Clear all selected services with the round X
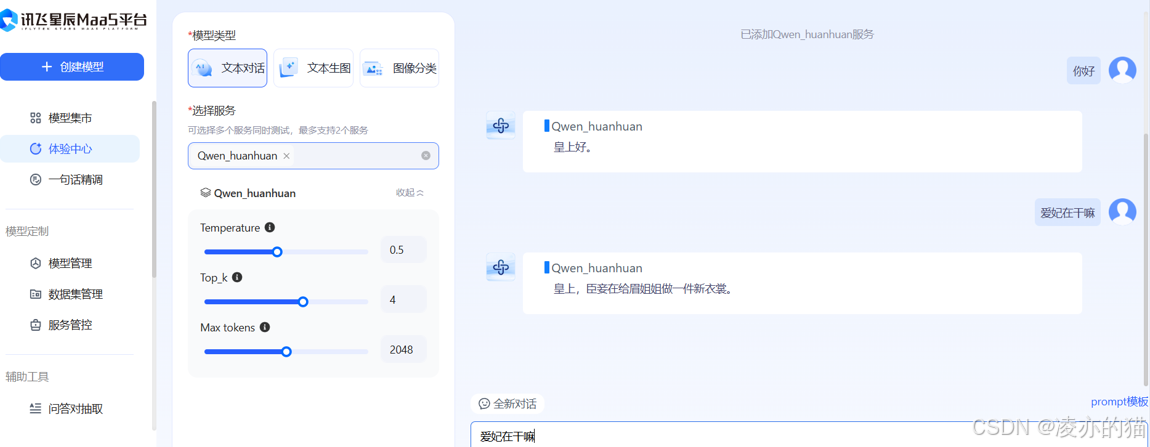The width and height of the screenshot is (1150, 447). tap(425, 156)
